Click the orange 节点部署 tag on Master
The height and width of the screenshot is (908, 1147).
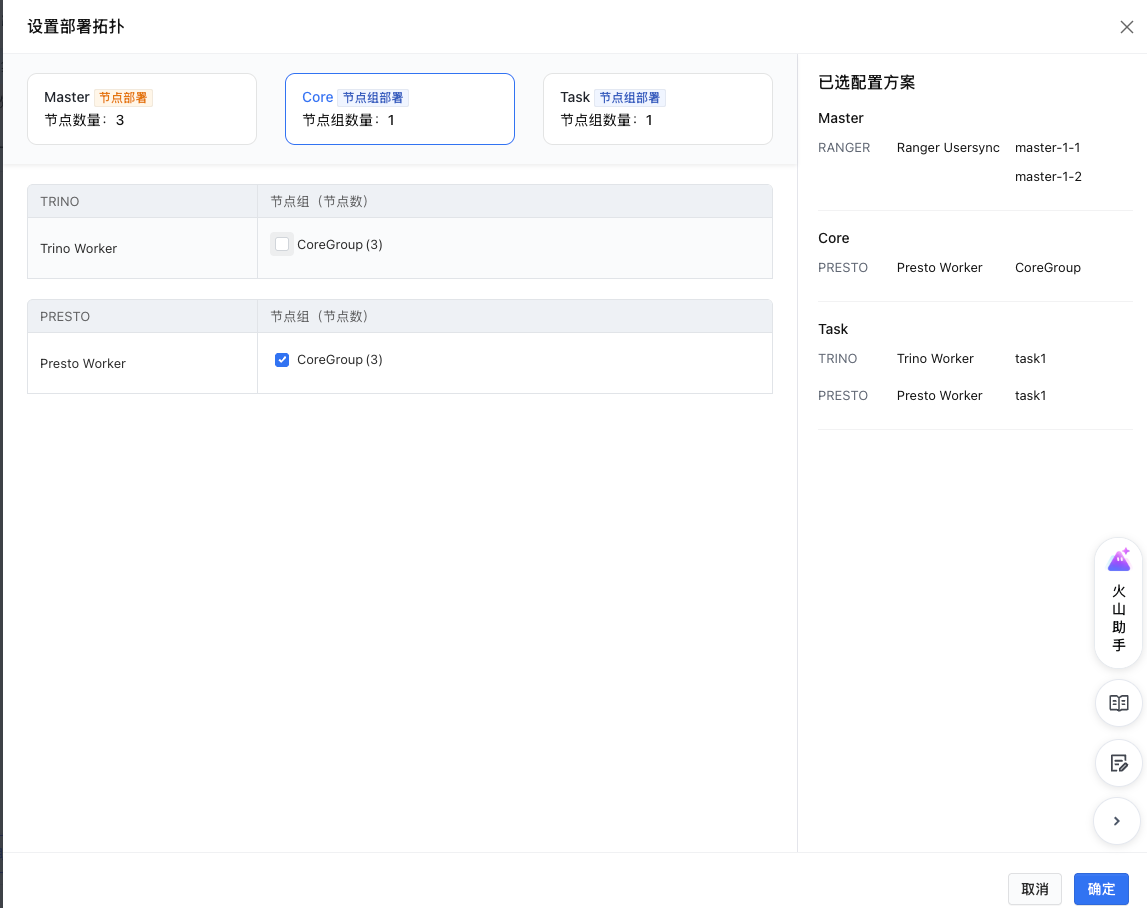tap(123, 97)
